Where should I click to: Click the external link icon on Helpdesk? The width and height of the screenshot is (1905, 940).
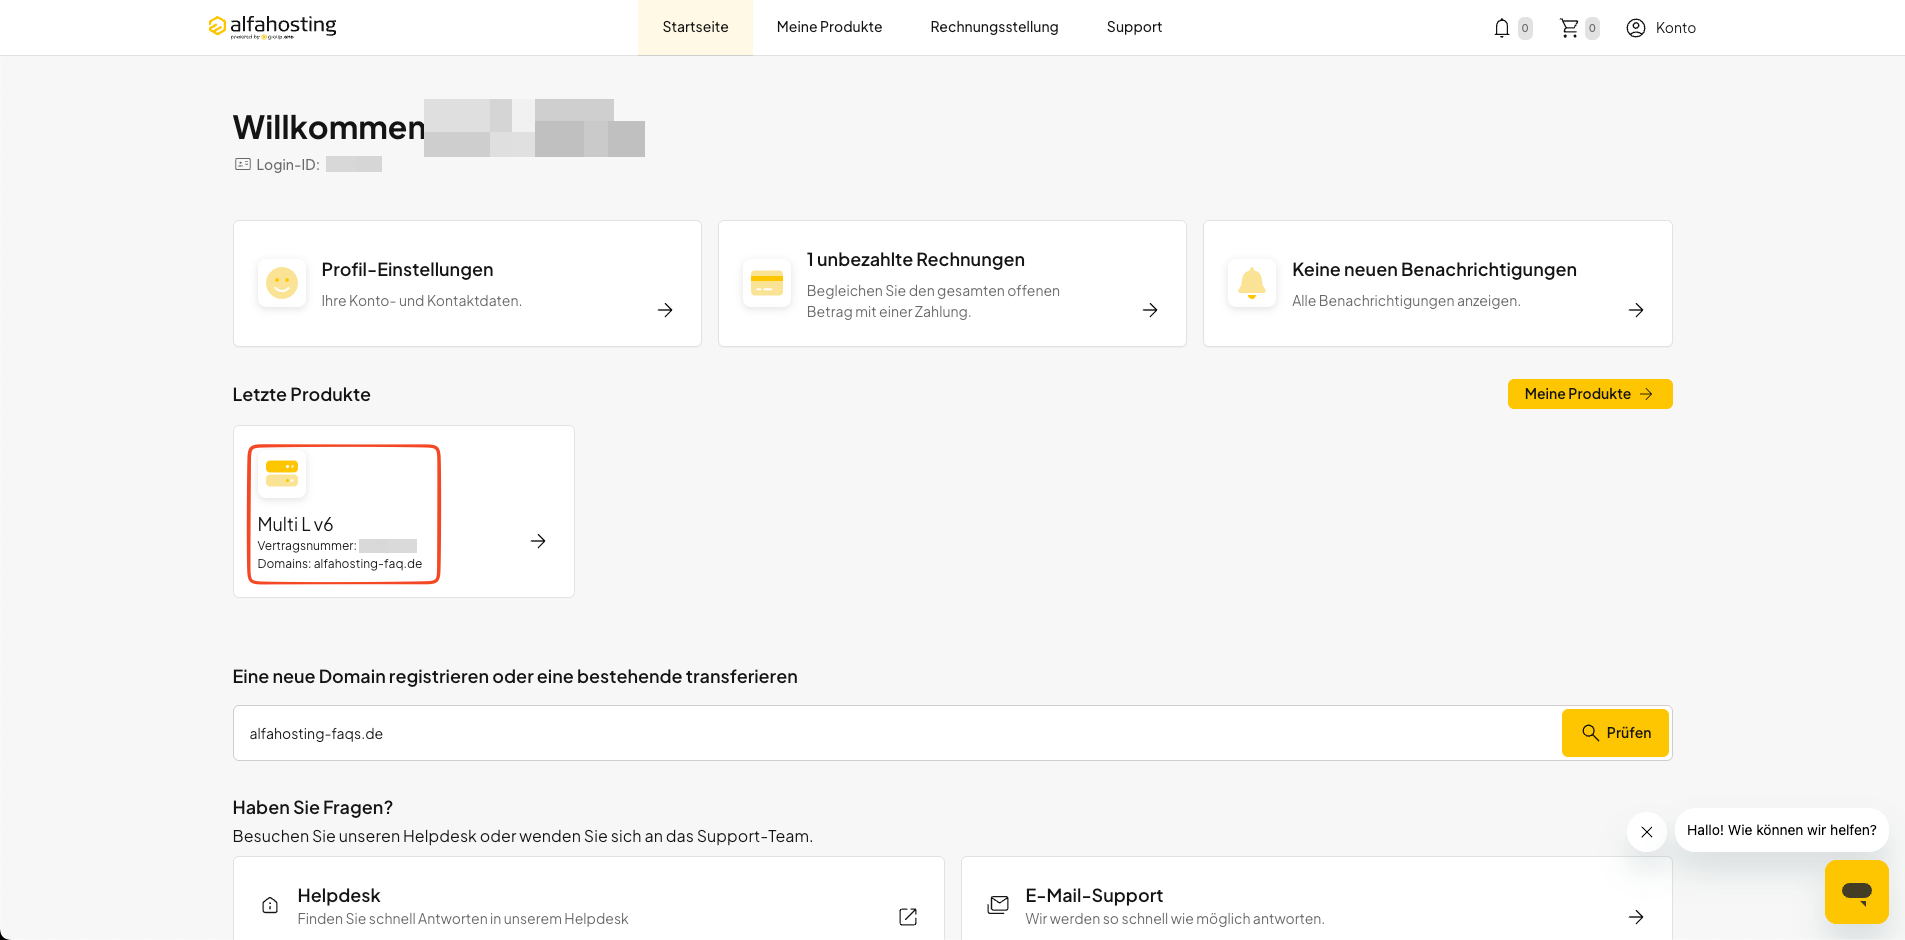click(x=908, y=917)
